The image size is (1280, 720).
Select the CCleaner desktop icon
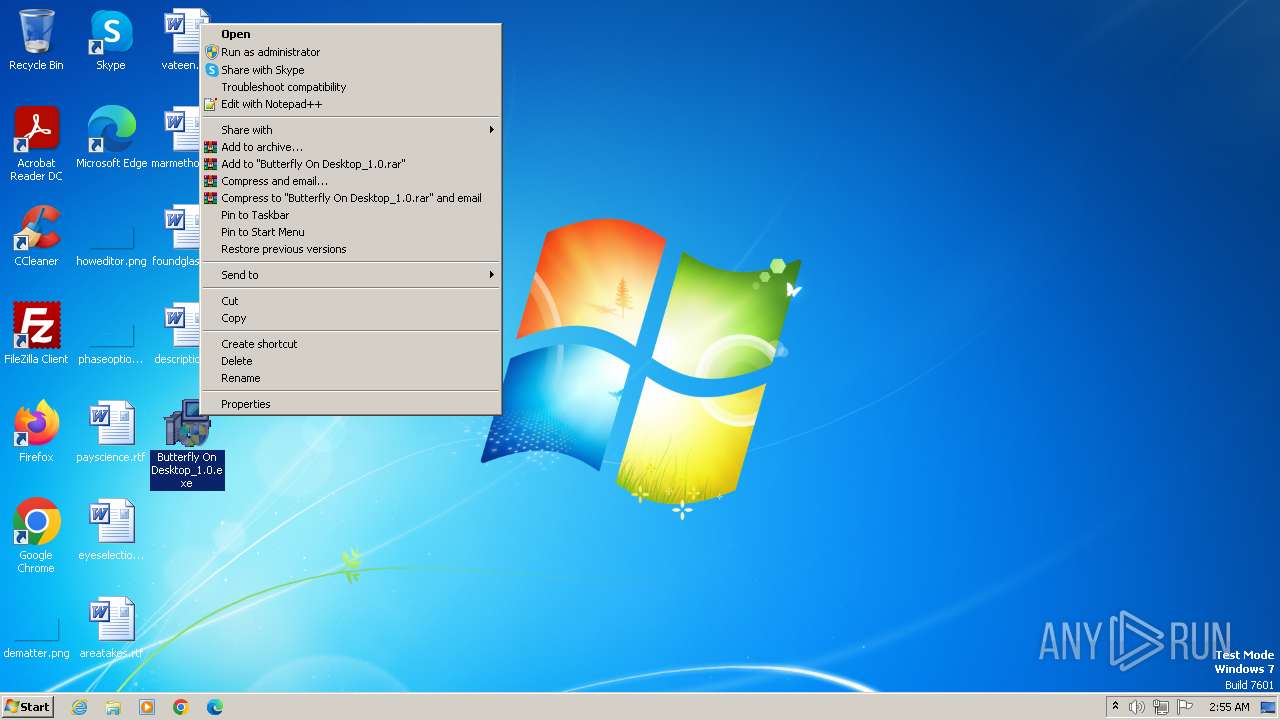tap(36, 236)
